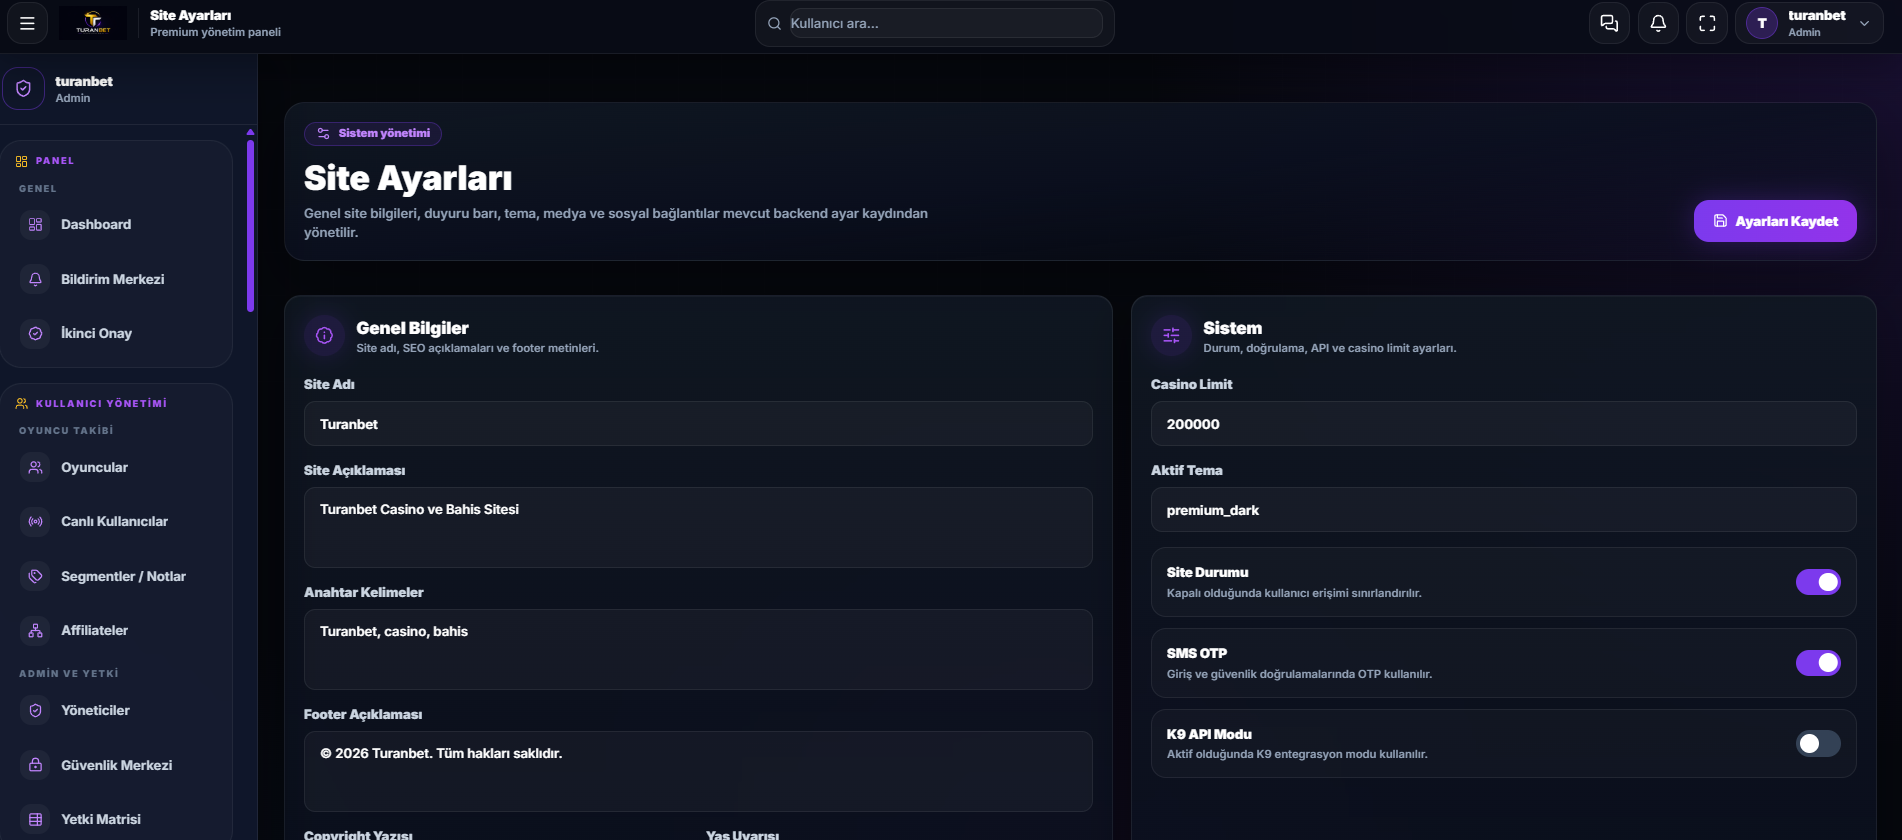This screenshot has height=840, width=1902.
Task: Toggle fullscreen mode icon
Action: 1707,23
